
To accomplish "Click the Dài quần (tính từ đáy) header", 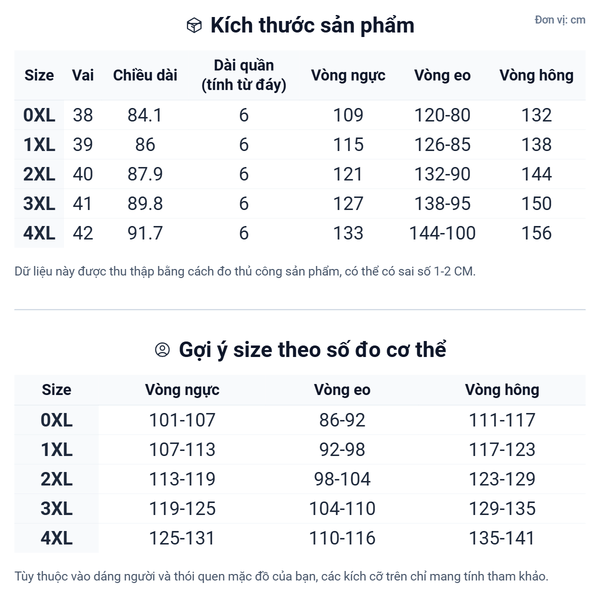I will (x=244, y=75).
